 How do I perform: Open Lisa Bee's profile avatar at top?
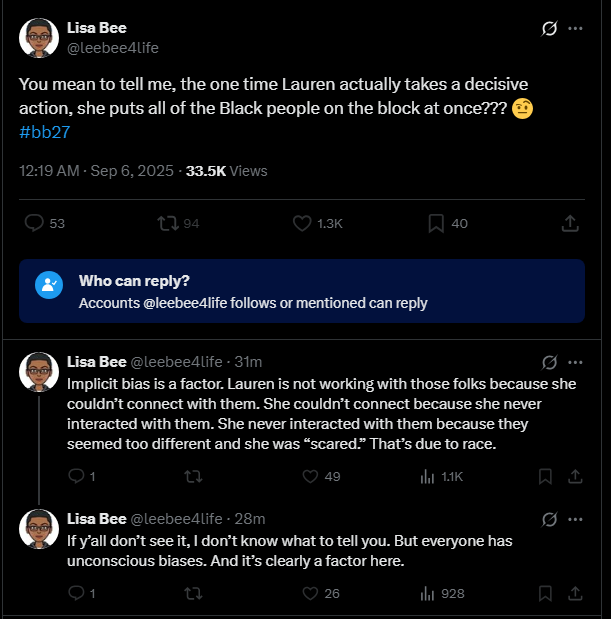point(38,38)
